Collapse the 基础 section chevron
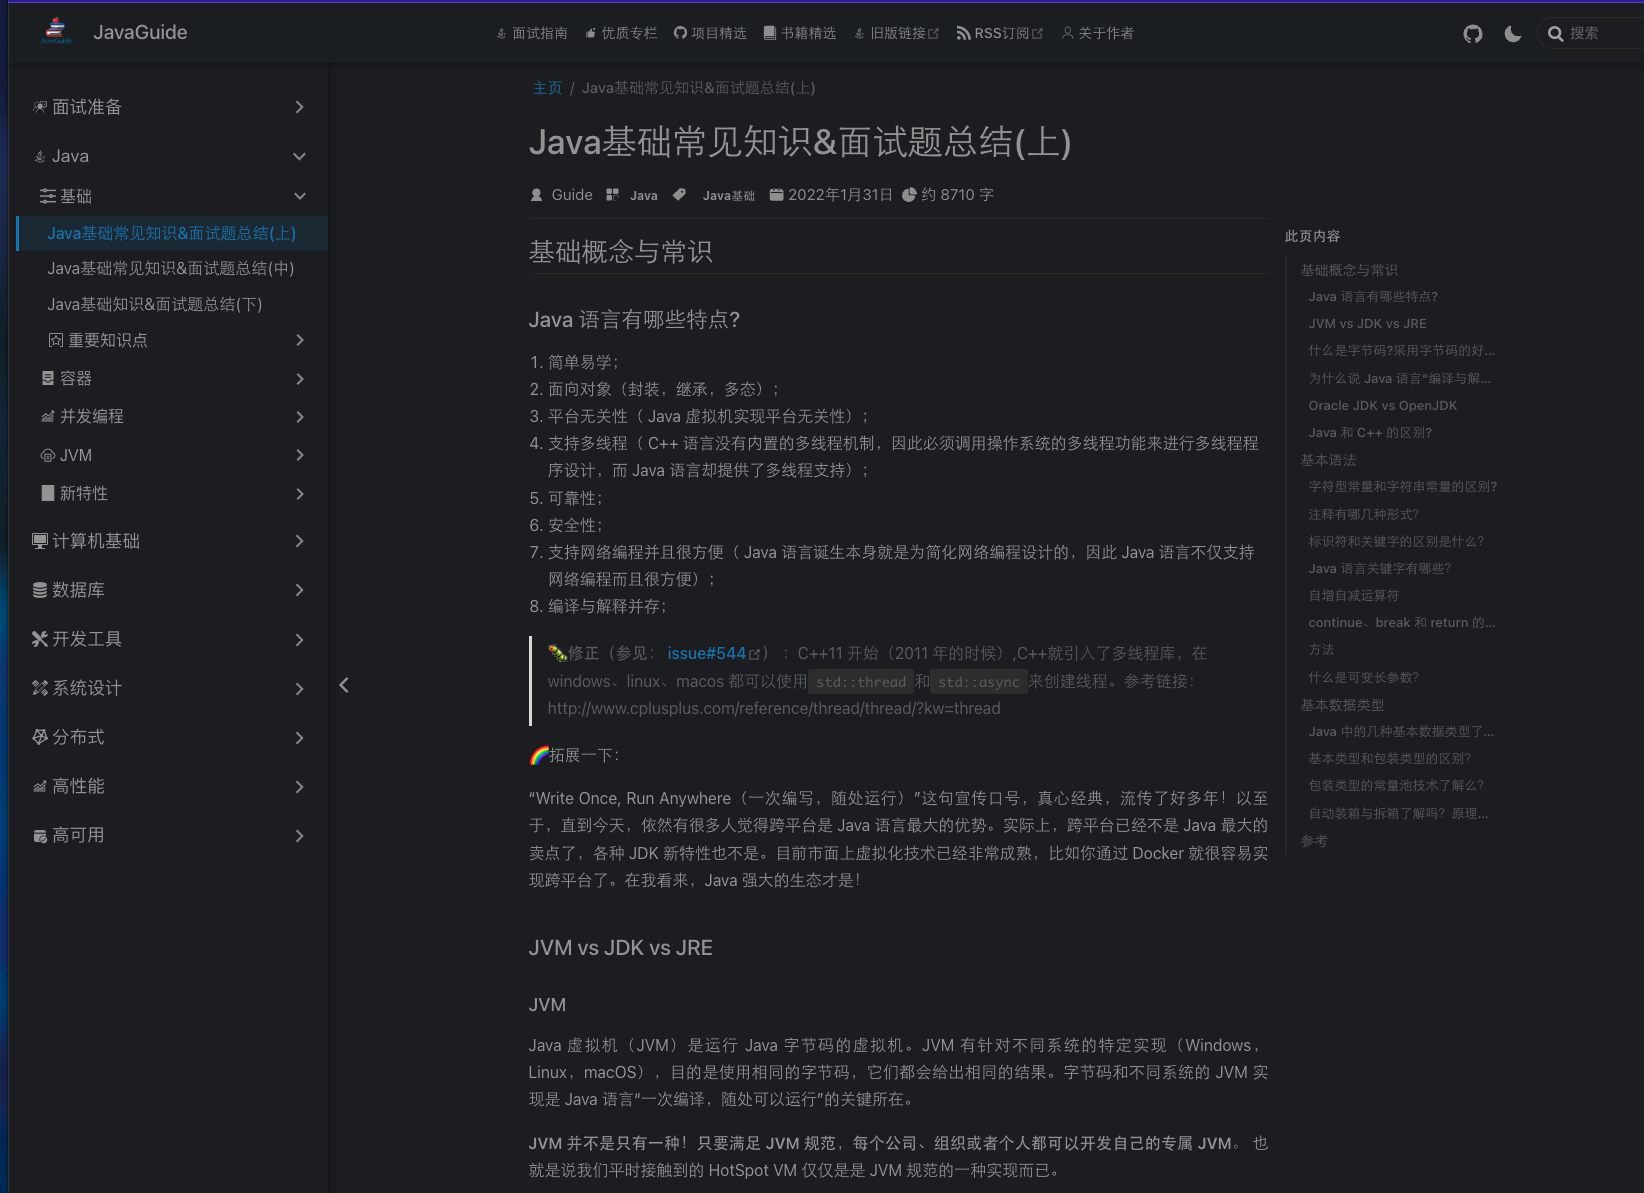Image resolution: width=1644 pixels, height=1193 pixels. (x=298, y=196)
